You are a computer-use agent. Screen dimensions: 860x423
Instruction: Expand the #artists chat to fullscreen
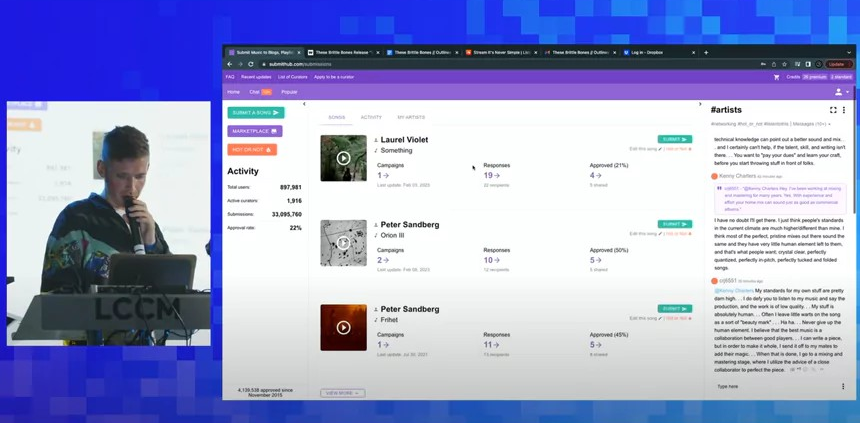[833, 110]
